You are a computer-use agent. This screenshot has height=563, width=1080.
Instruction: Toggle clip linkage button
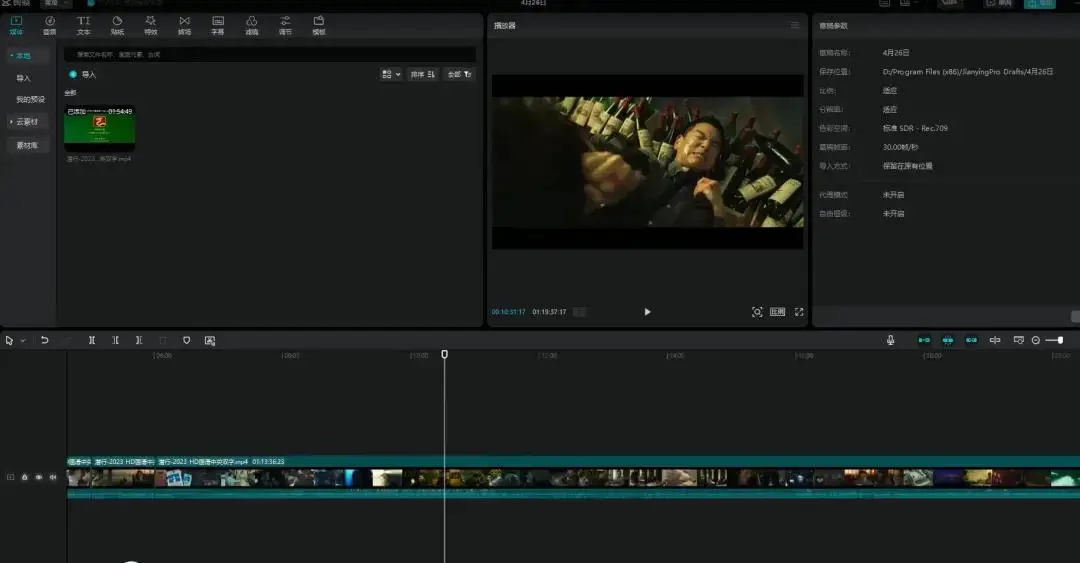tap(971, 340)
